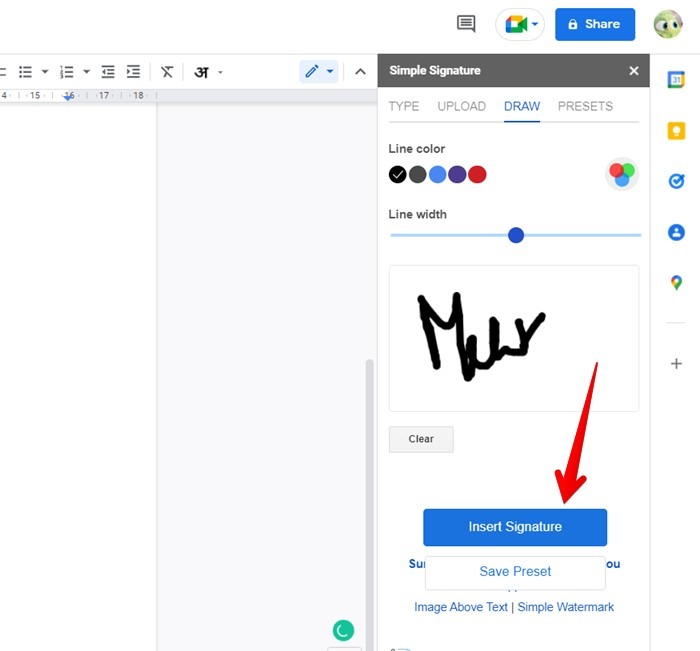Click the Hindi input tools icon
700x651 pixels.
pyautogui.click(x=201, y=72)
